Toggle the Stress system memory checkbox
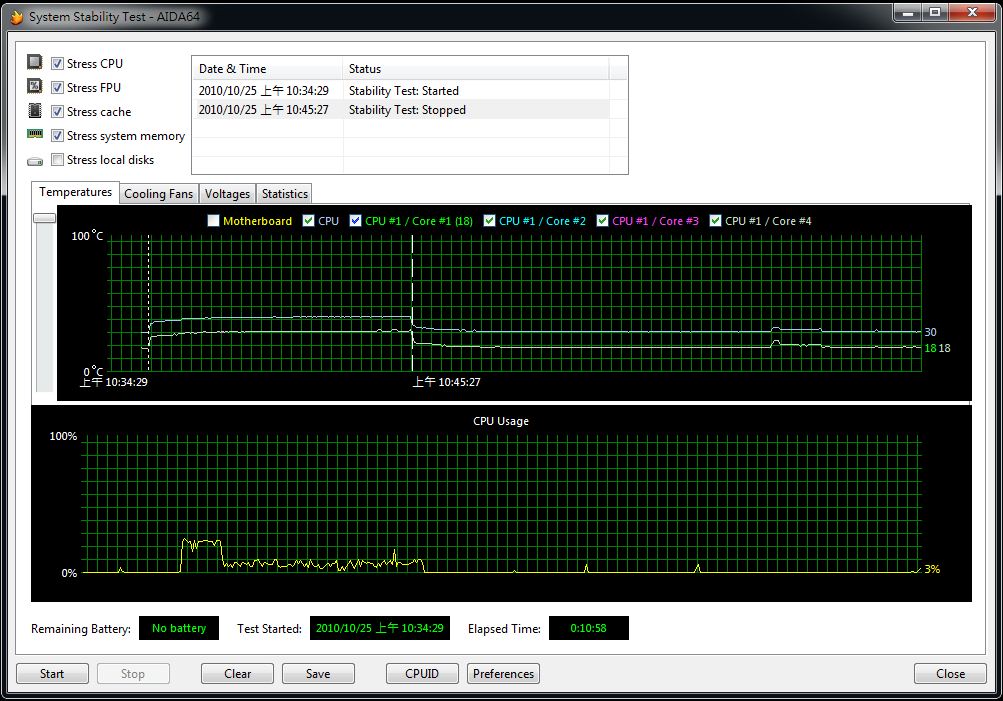This screenshot has width=1003, height=701. 58,136
